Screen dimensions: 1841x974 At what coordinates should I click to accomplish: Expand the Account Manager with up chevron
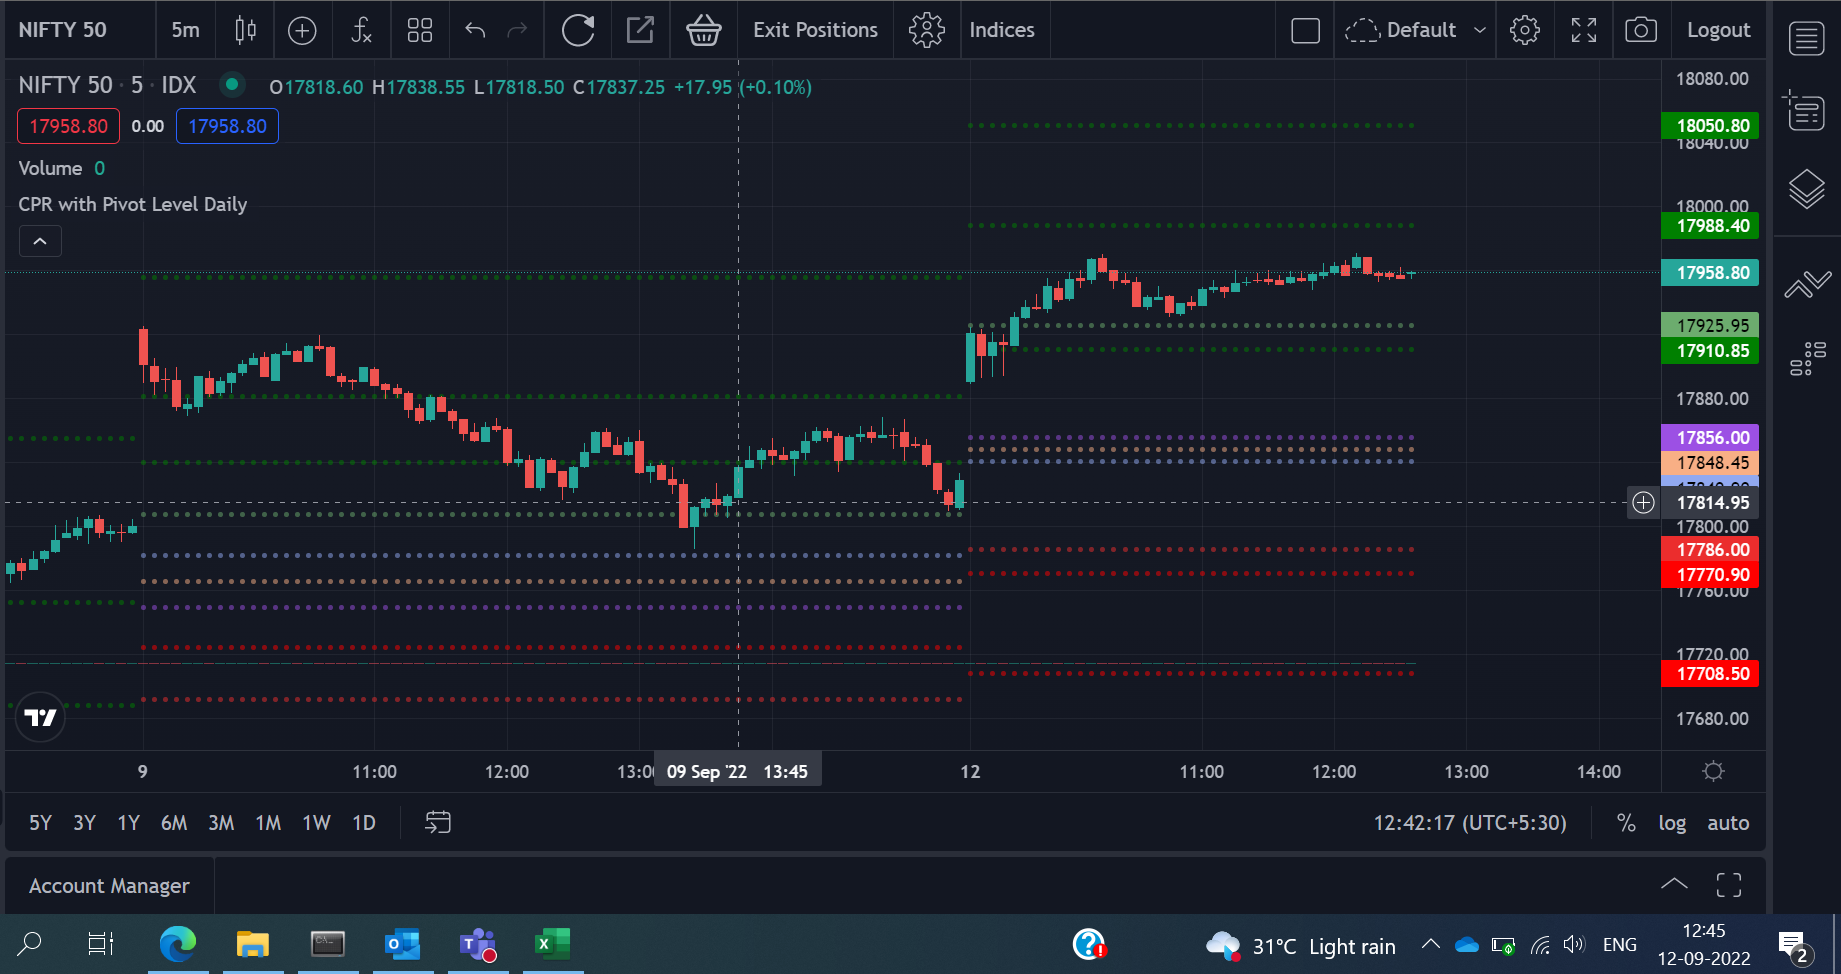(1674, 884)
